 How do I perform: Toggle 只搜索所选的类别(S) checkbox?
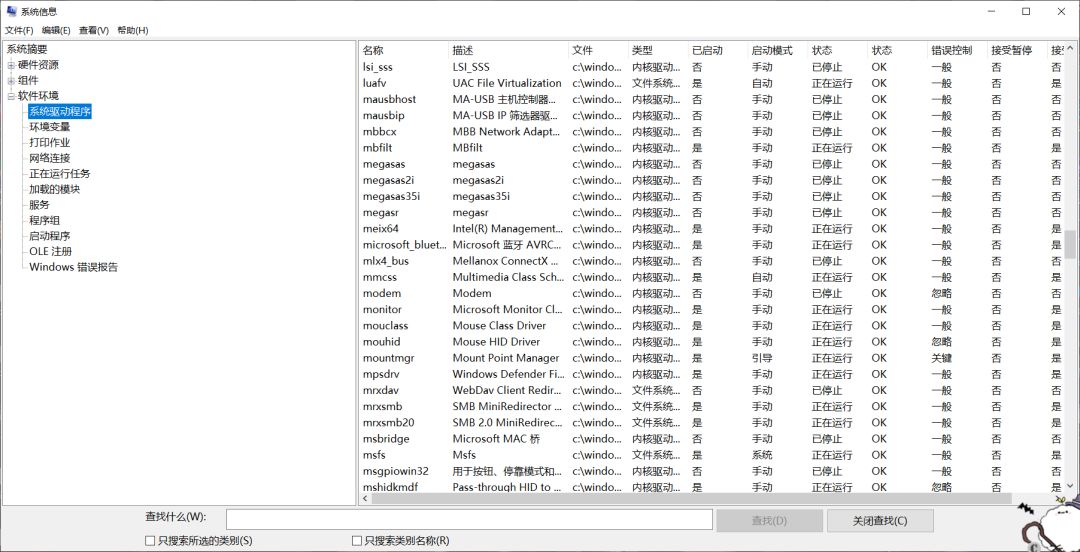coord(149,541)
